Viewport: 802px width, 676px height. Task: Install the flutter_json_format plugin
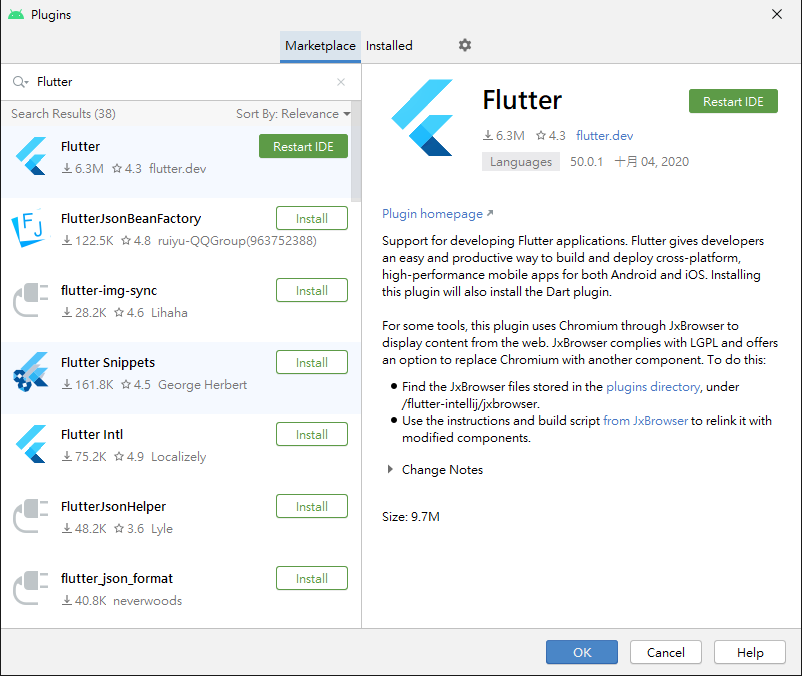[312, 578]
